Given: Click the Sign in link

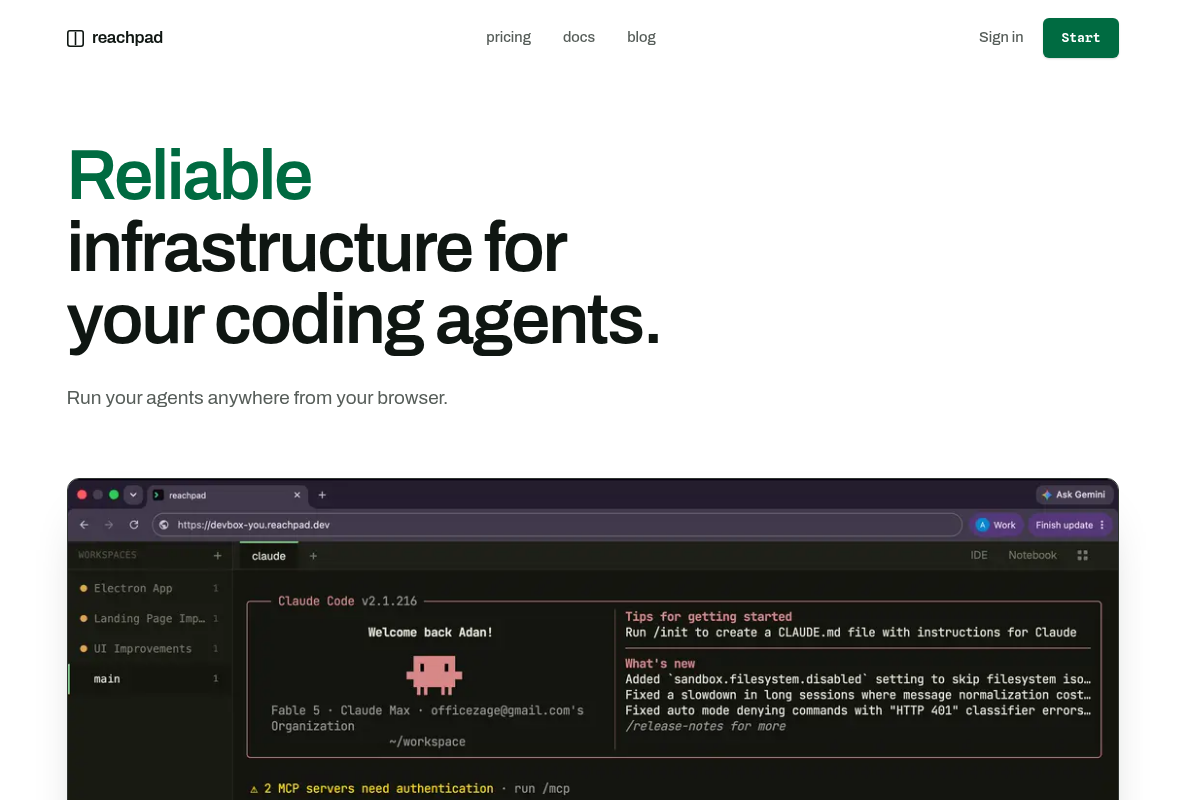Looking at the screenshot, I should point(1001,37).
